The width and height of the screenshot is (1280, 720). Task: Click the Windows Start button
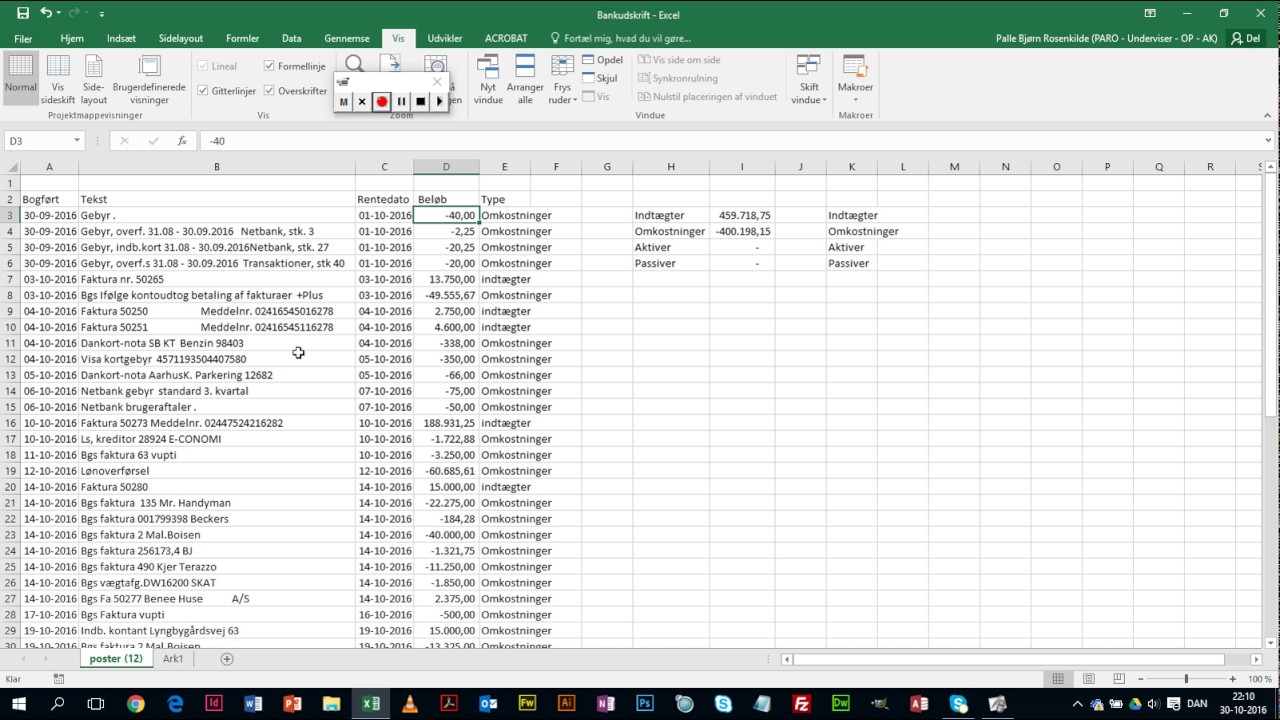(x=19, y=704)
